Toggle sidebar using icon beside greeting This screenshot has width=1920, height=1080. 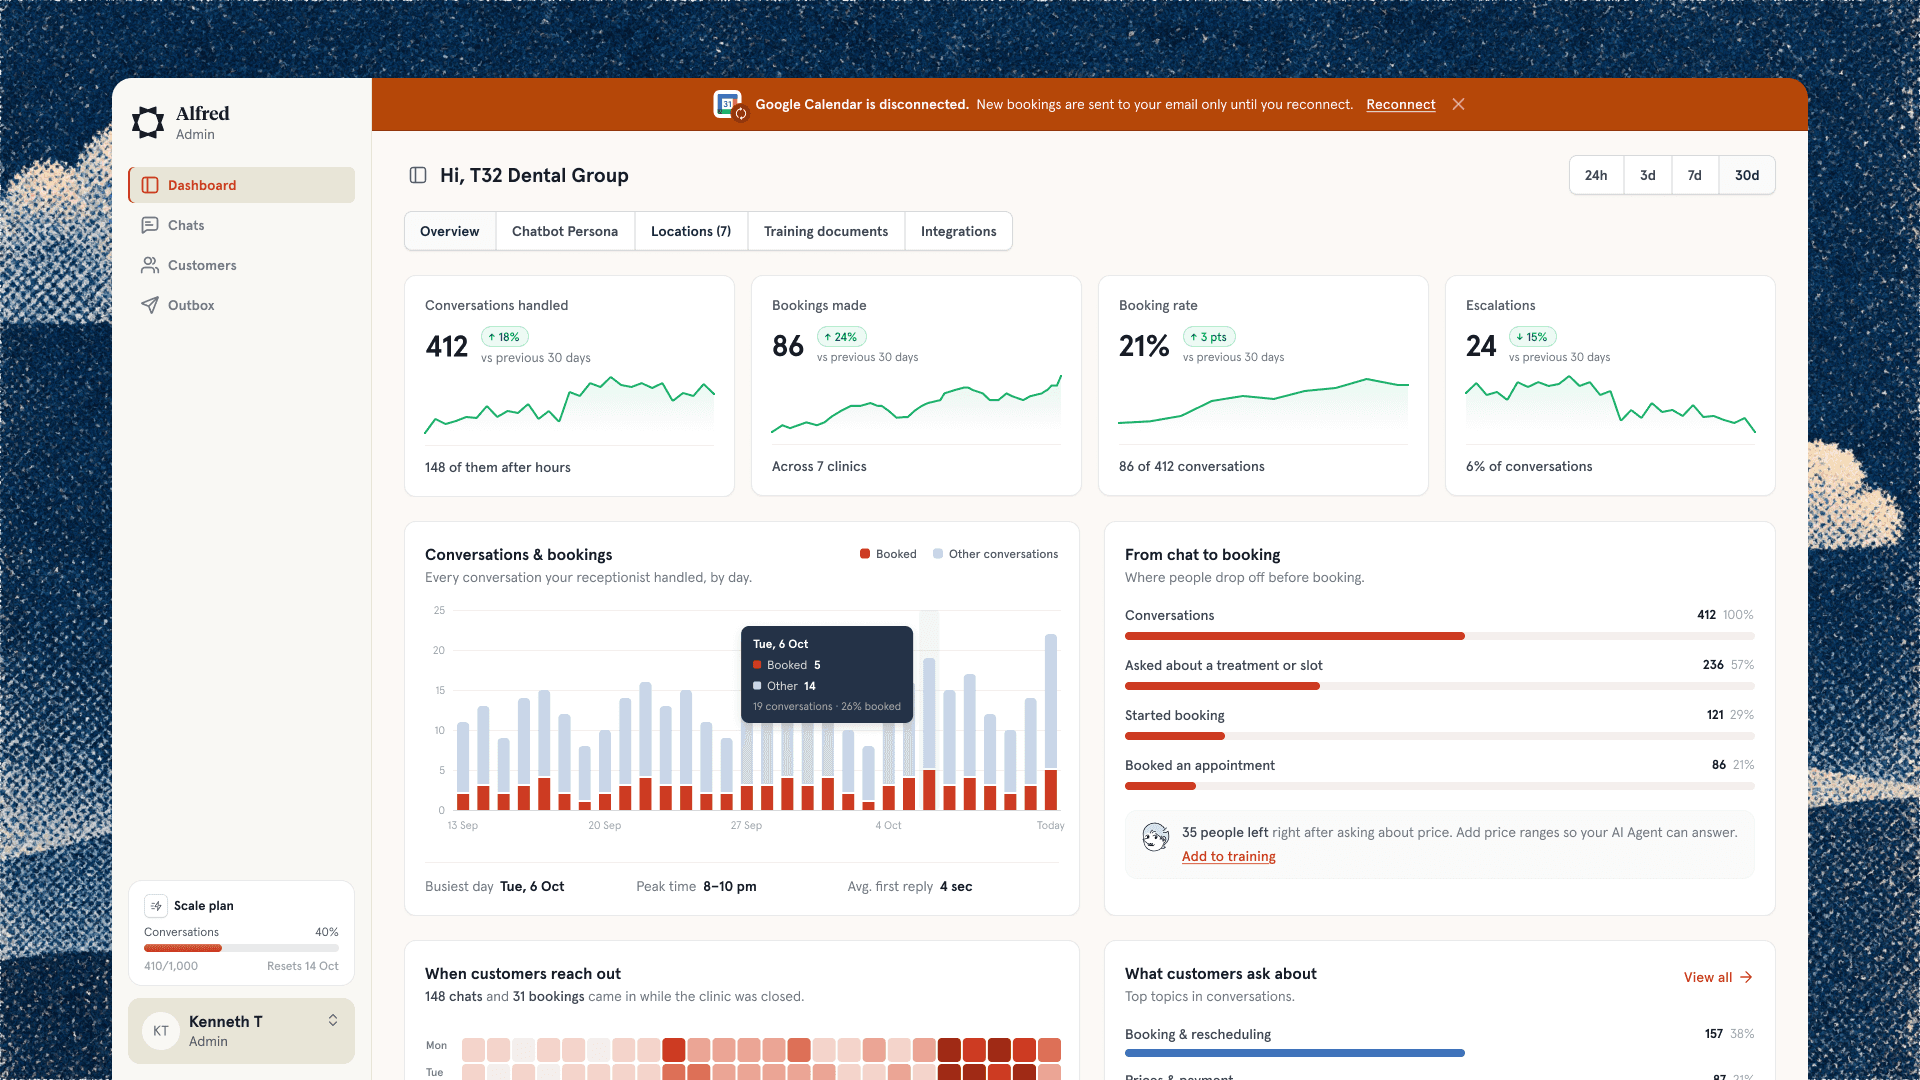[x=418, y=175]
